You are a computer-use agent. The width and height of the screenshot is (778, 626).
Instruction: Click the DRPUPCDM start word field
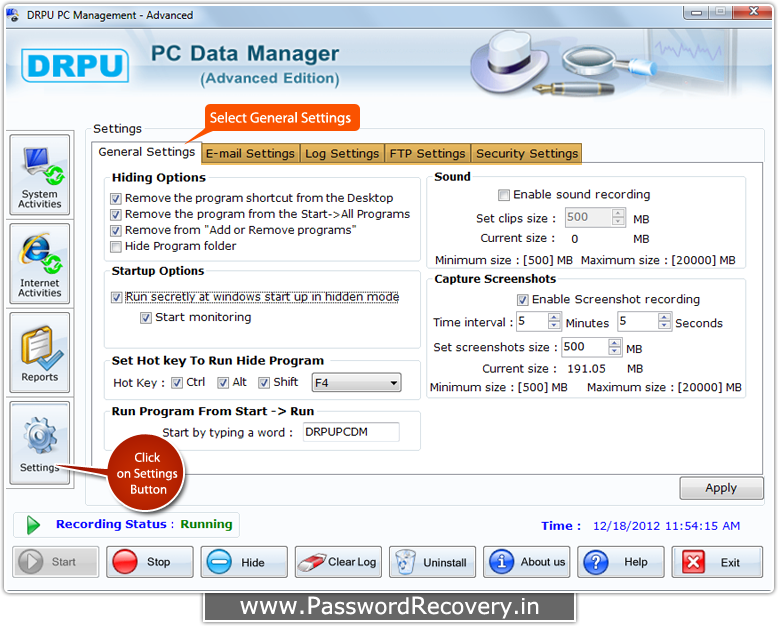tap(351, 432)
